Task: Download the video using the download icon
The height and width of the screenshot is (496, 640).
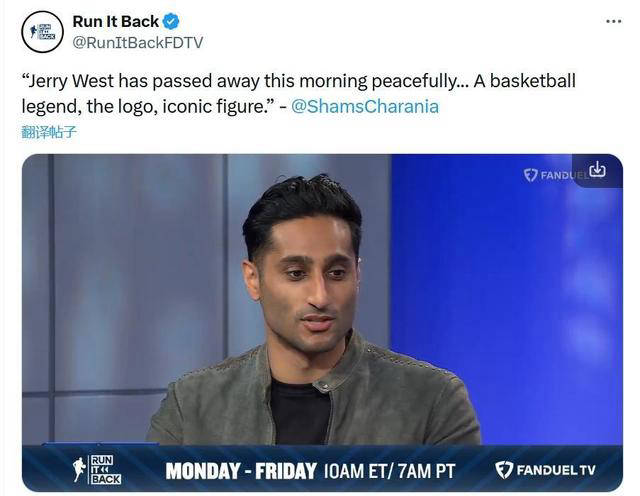Action: [x=598, y=169]
